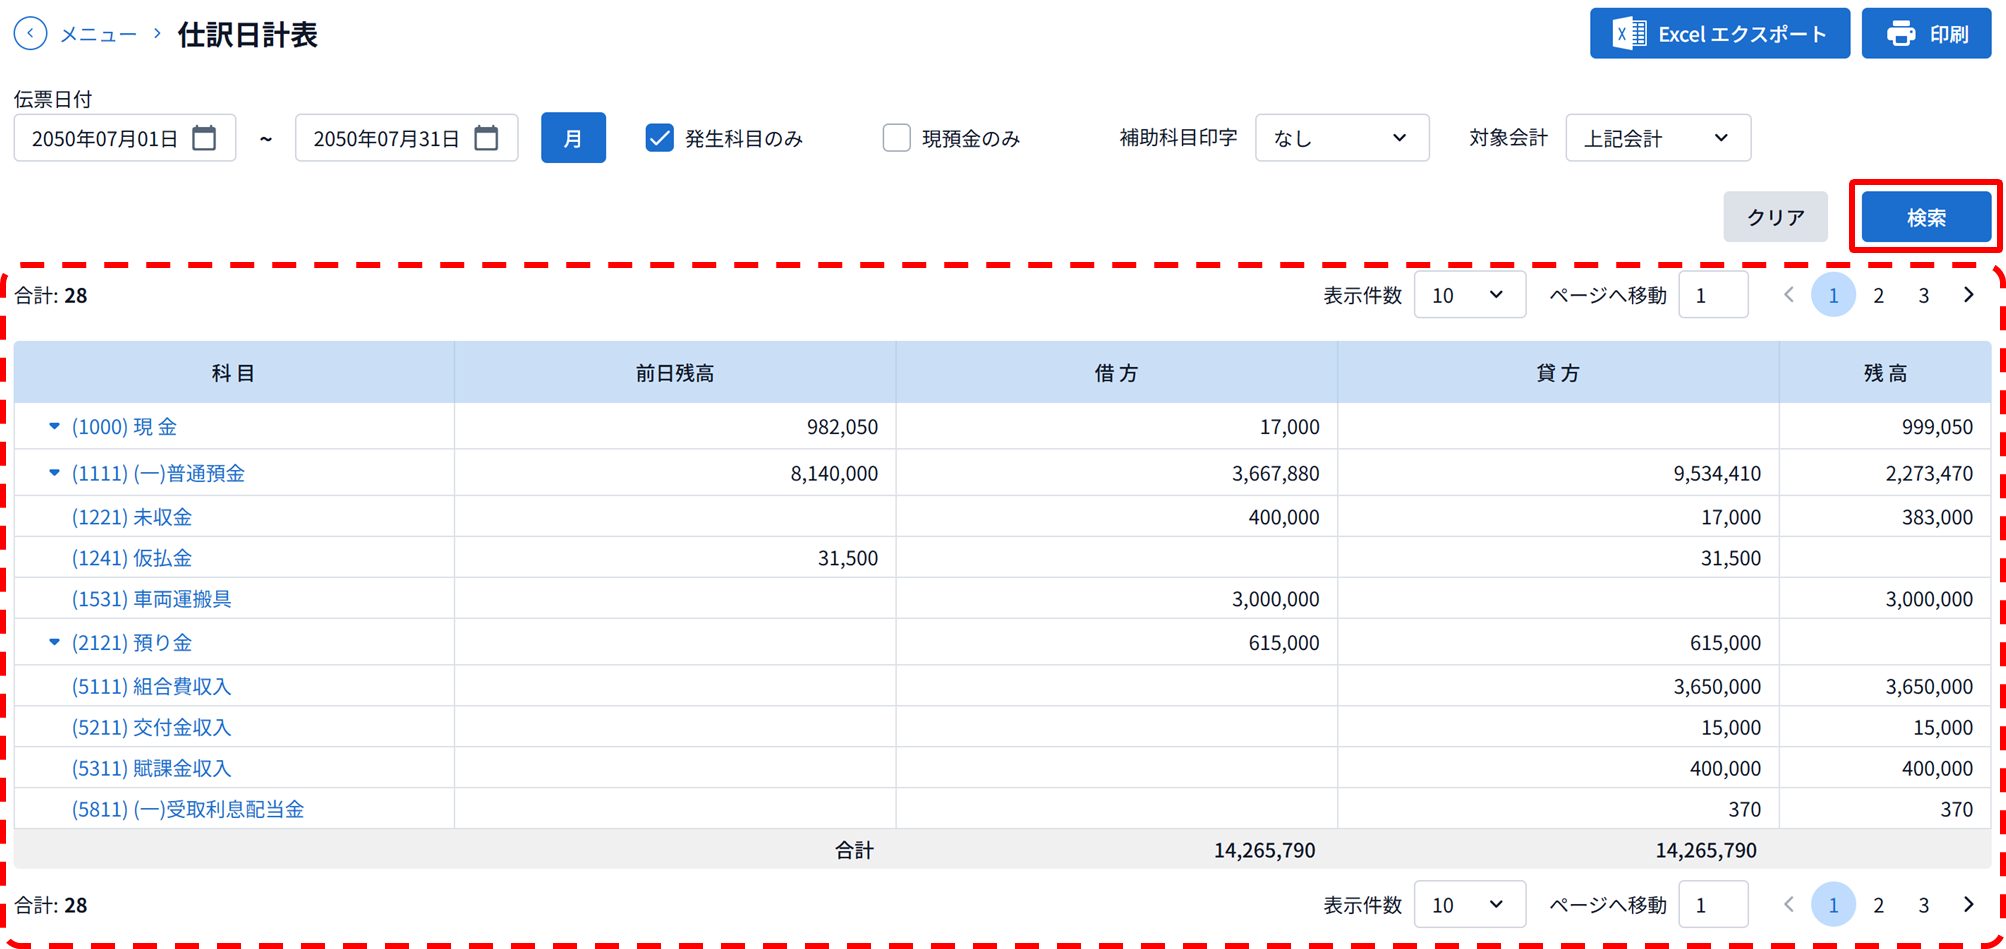Collapse the (1111) (一)普通預金 row expander
Viewport: 2006px width, 949px height.
tap(54, 473)
